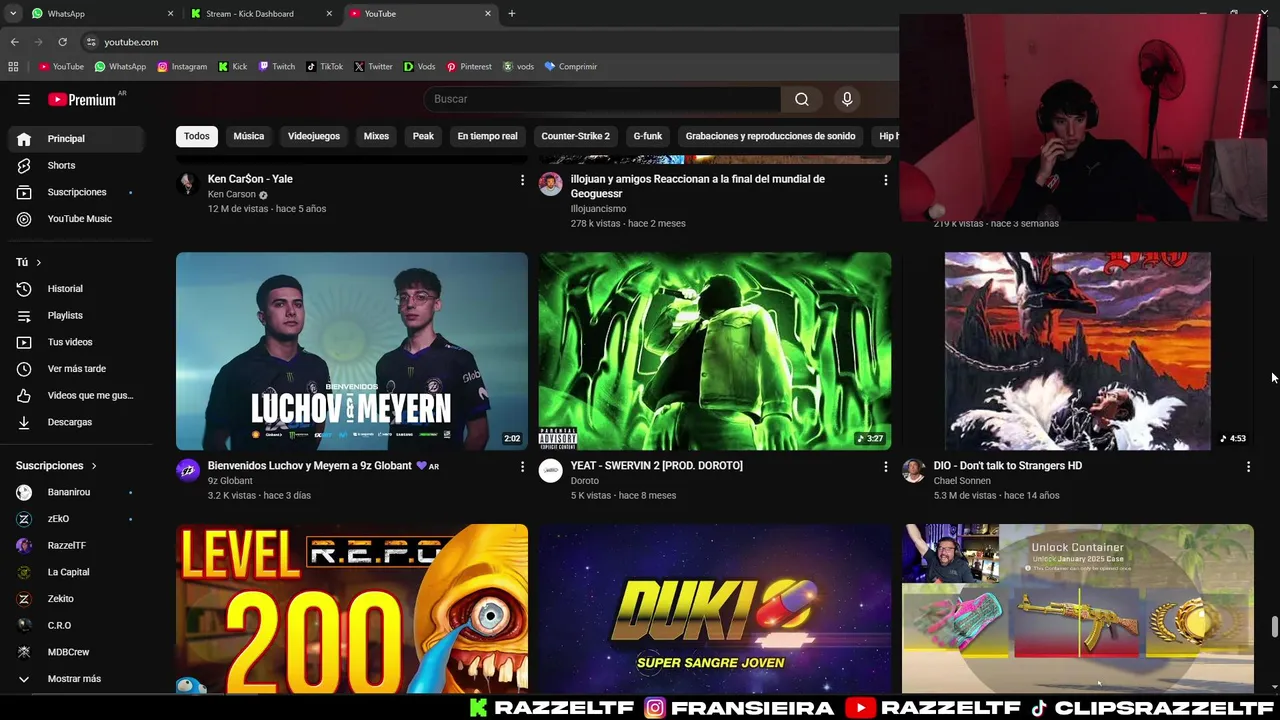
Task: Select the Mixes filter chip
Action: click(376, 136)
